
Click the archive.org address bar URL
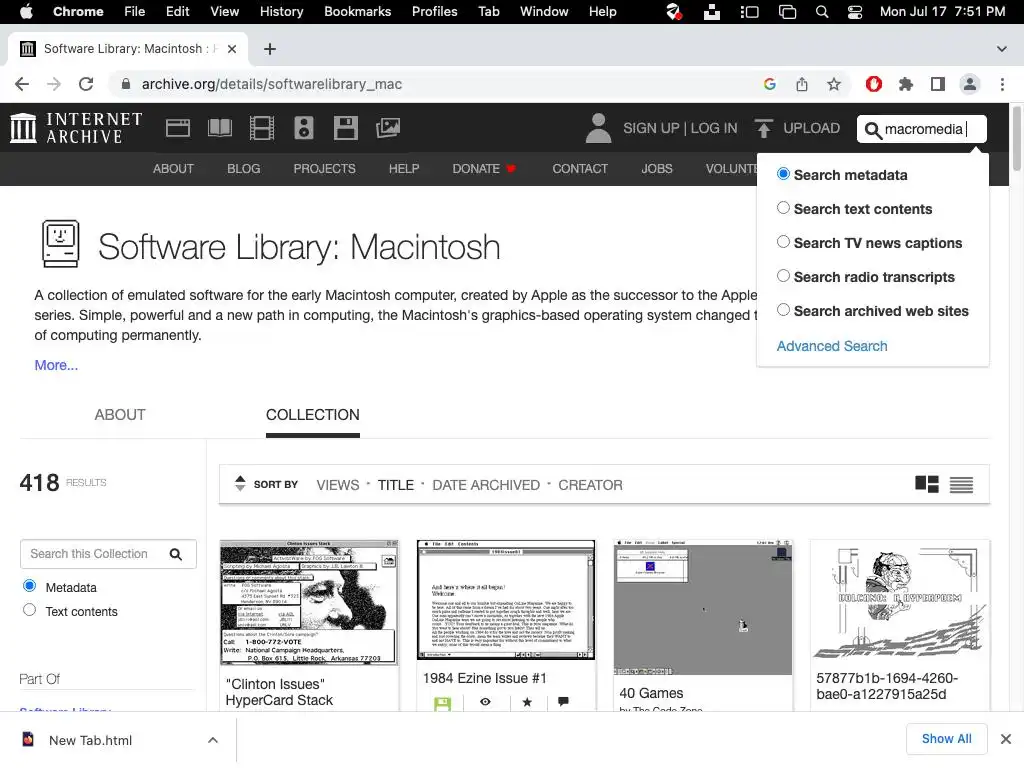tap(272, 84)
